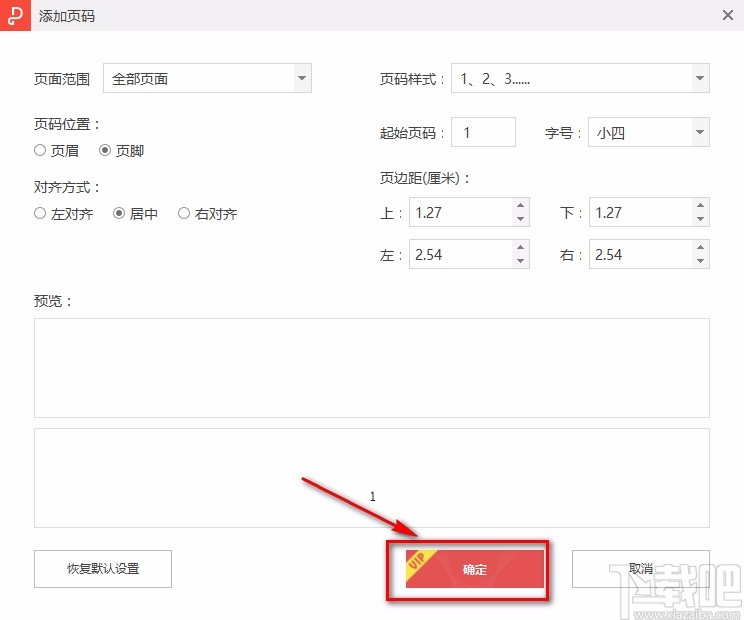Viewport: 744px width, 620px height.
Task: Click the 恢复默认设置 button
Action: coord(103,569)
